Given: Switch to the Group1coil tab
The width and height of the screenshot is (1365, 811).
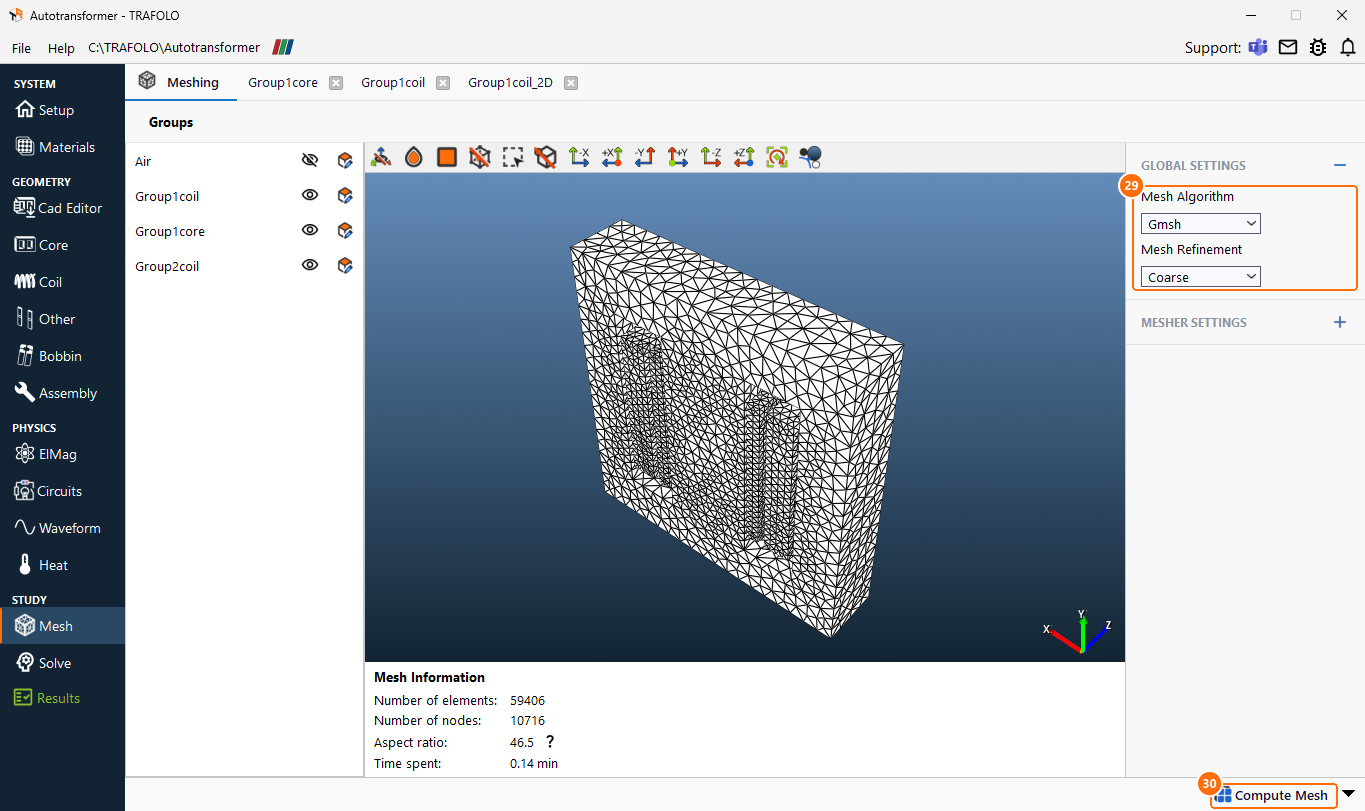Looking at the screenshot, I should click(x=393, y=83).
